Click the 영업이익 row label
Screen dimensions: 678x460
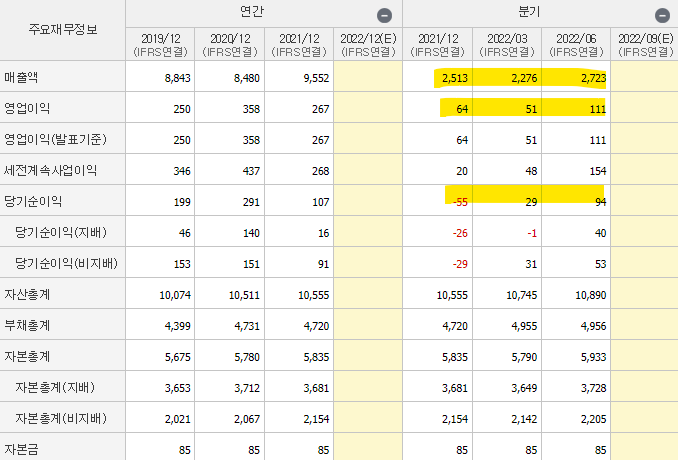(27, 108)
